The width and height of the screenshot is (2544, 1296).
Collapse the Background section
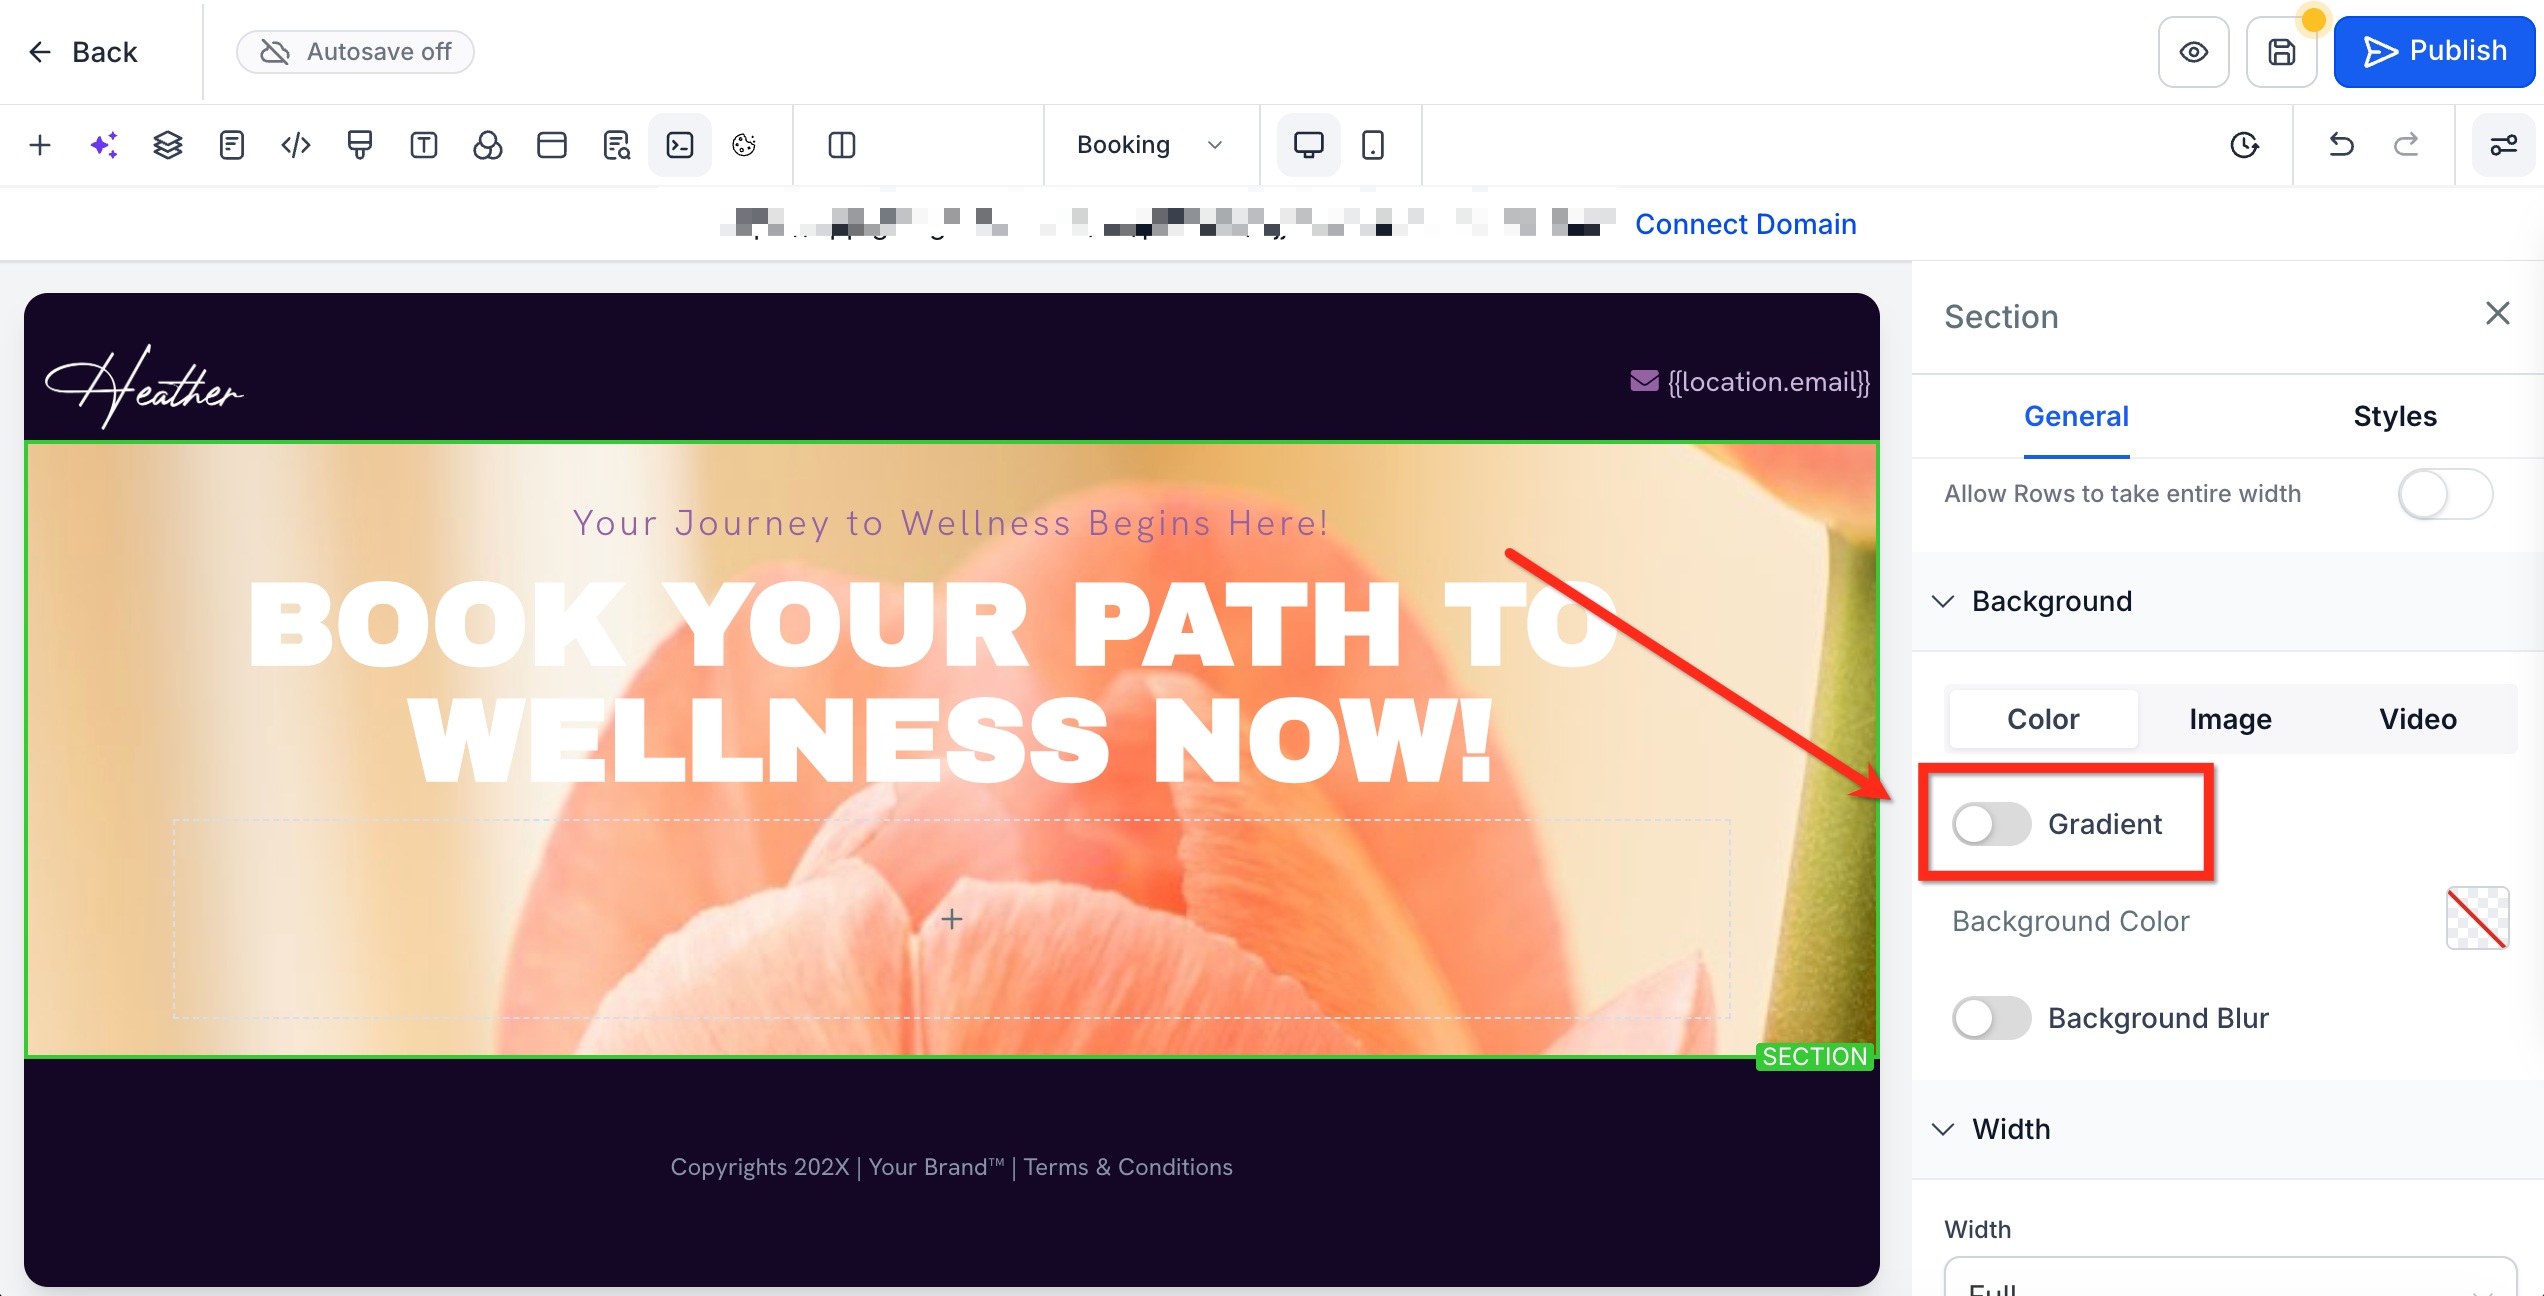click(1943, 601)
